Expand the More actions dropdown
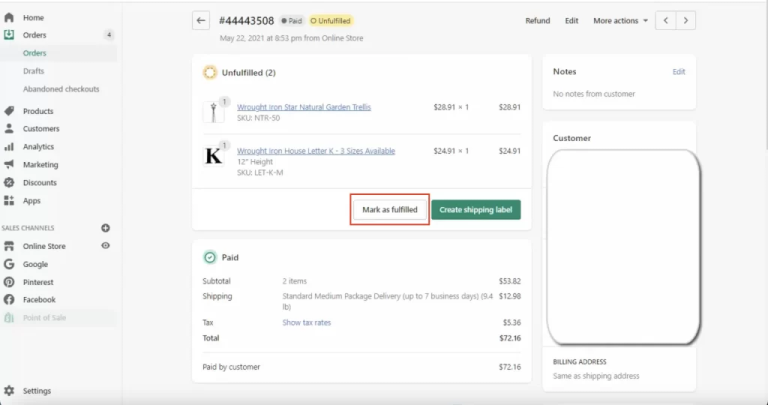Screen dimensions: 768x405 point(620,20)
